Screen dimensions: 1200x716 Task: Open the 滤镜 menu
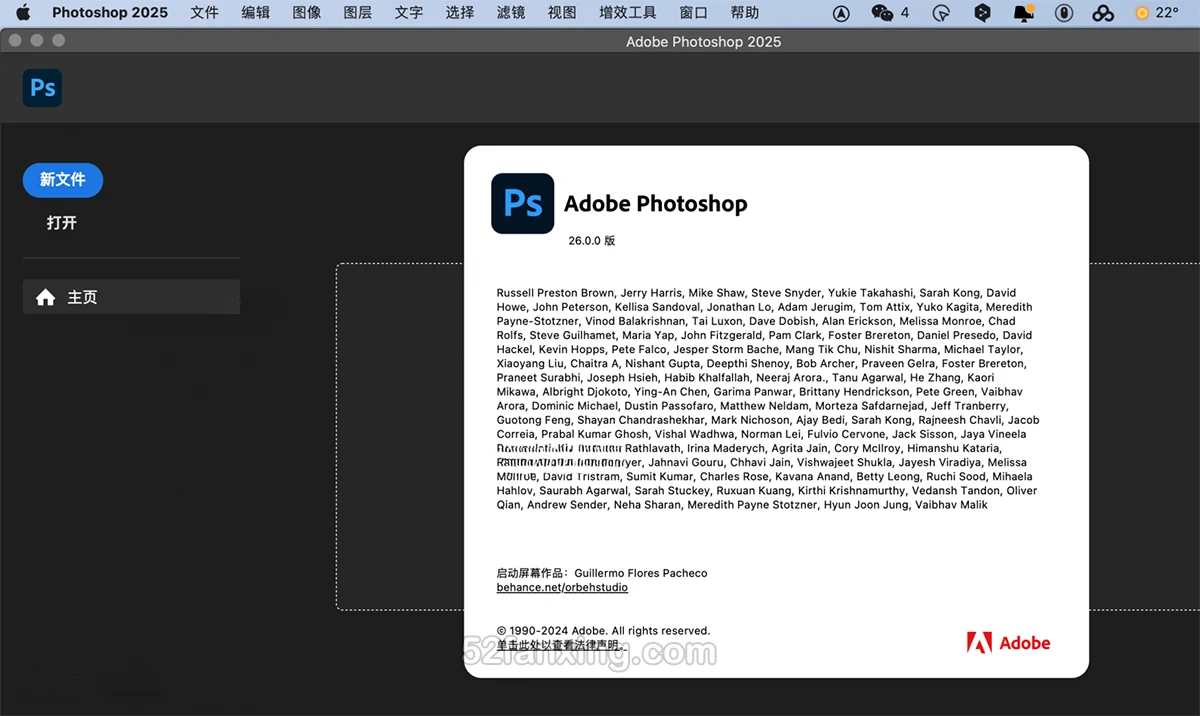[511, 13]
